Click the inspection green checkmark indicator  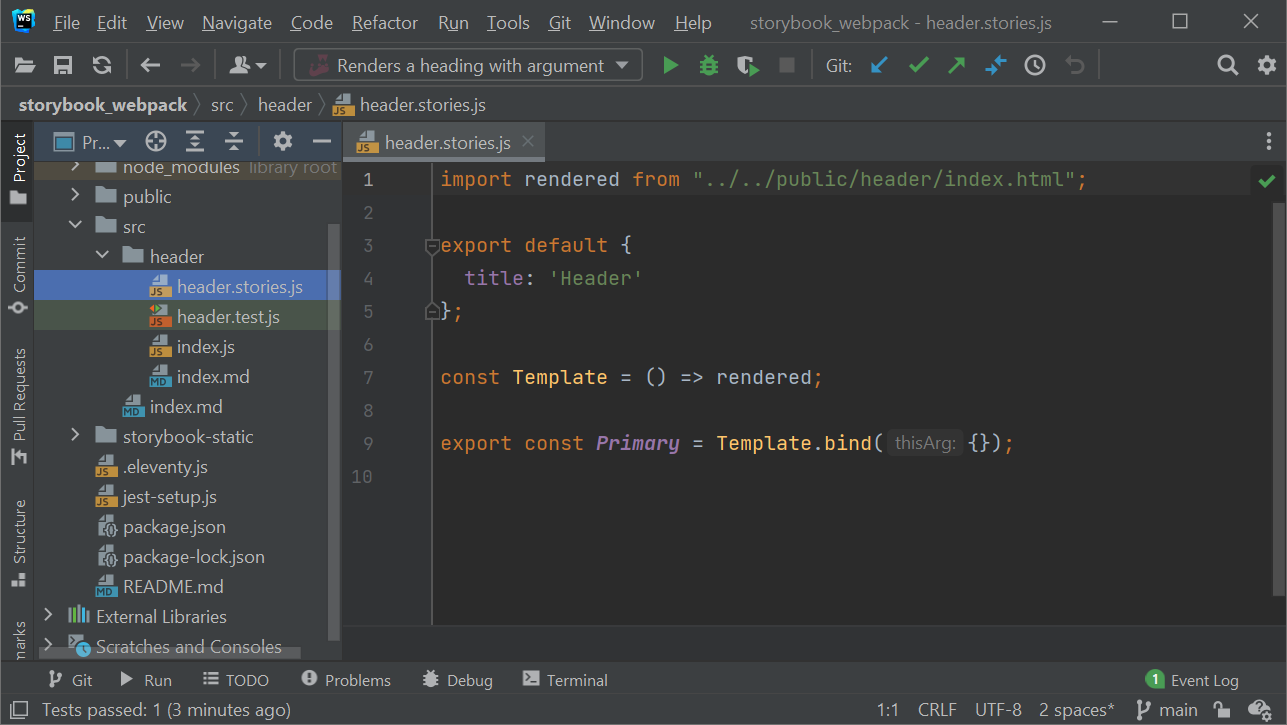(x=1267, y=181)
